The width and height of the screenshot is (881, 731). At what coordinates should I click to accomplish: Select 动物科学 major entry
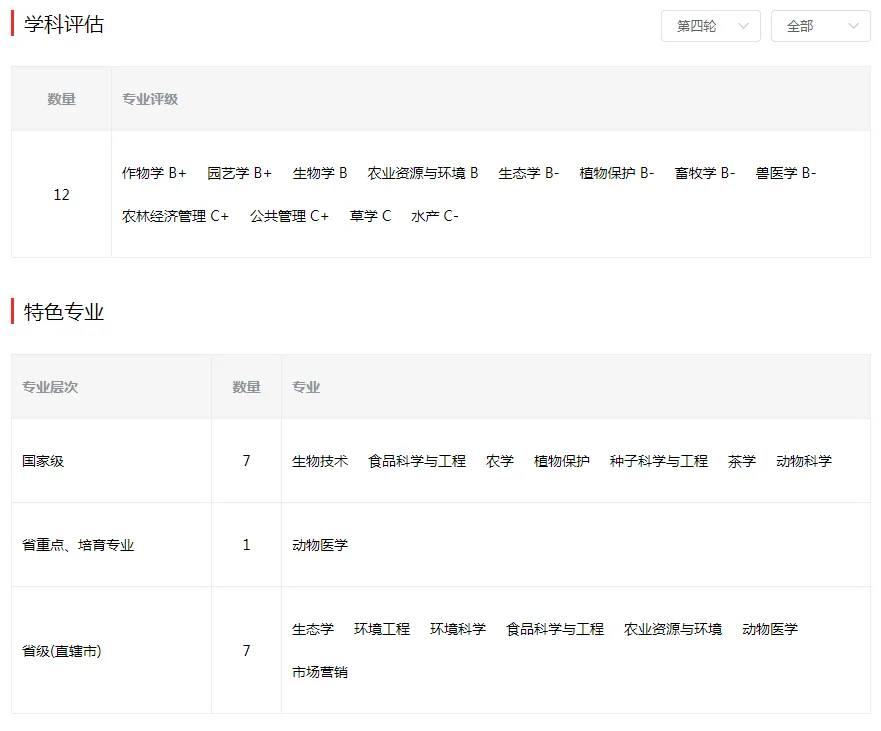click(804, 461)
